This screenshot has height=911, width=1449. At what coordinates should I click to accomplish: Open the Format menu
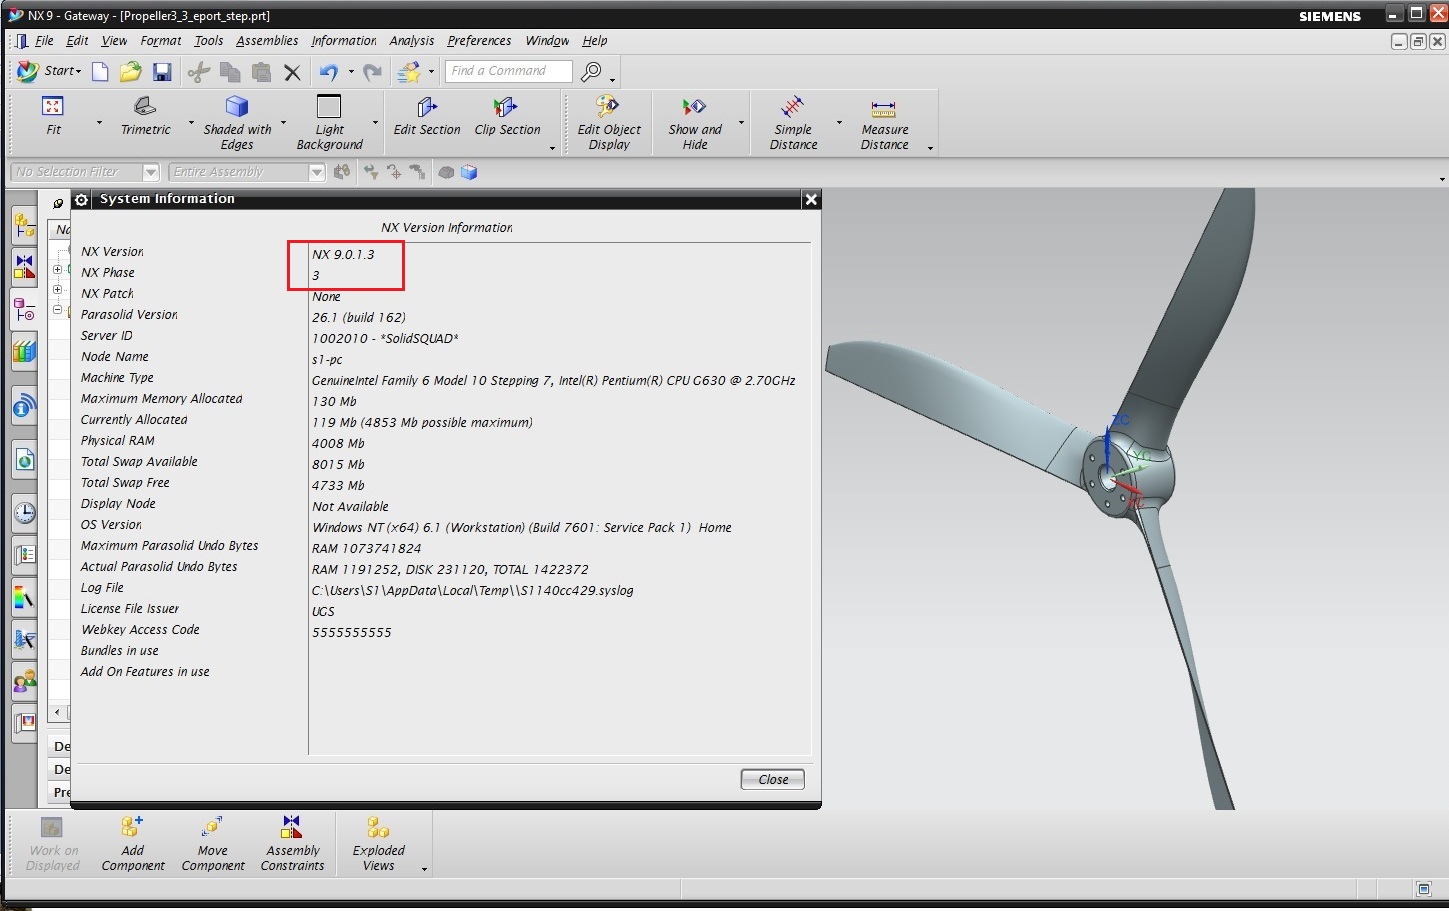click(x=161, y=41)
